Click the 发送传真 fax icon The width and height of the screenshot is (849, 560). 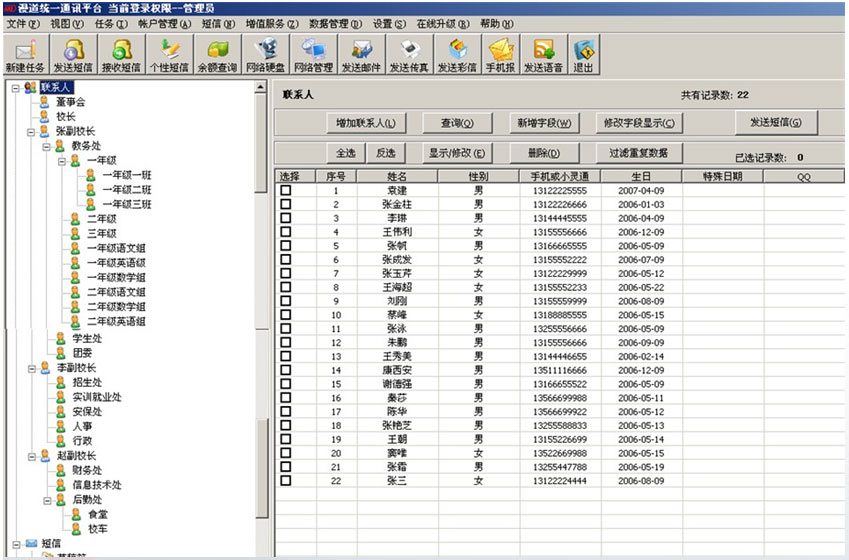coord(409,54)
